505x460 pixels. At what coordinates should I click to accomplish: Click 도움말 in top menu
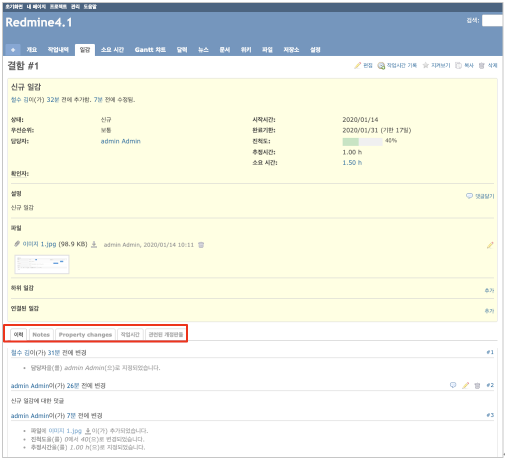(90, 7)
